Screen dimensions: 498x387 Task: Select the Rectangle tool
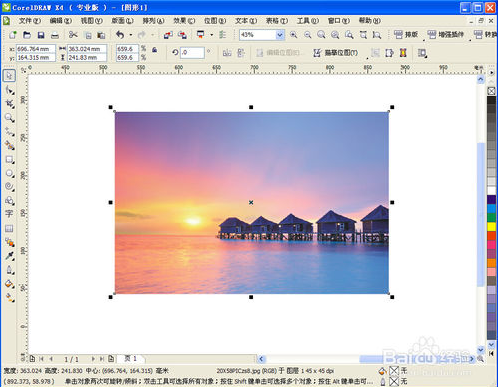(x=9, y=159)
